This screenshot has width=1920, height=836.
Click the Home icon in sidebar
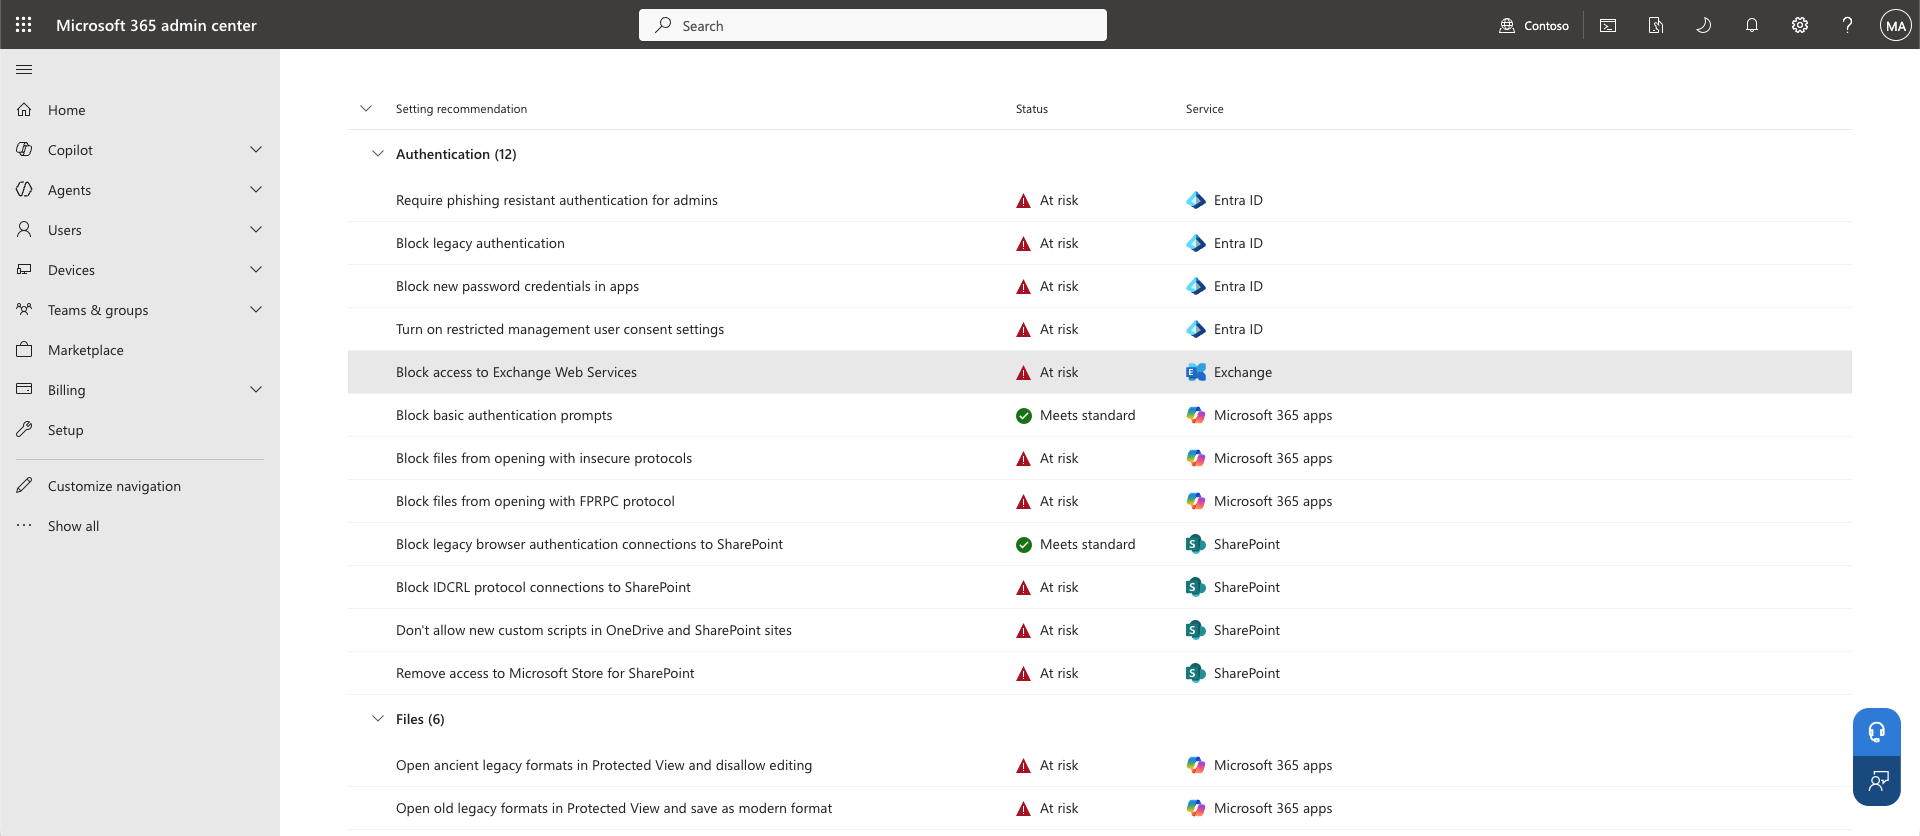[24, 109]
